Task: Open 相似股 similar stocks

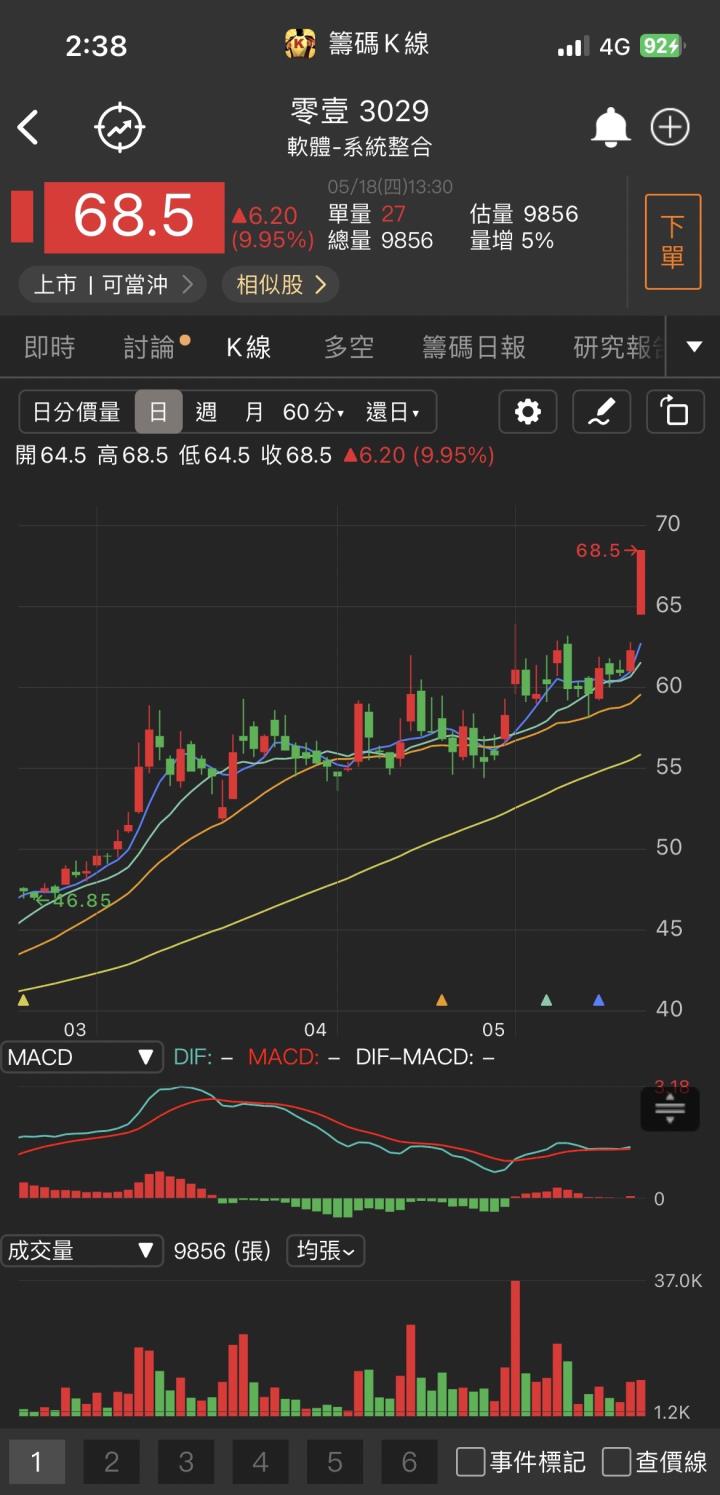Action: pyautogui.click(x=280, y=285)
